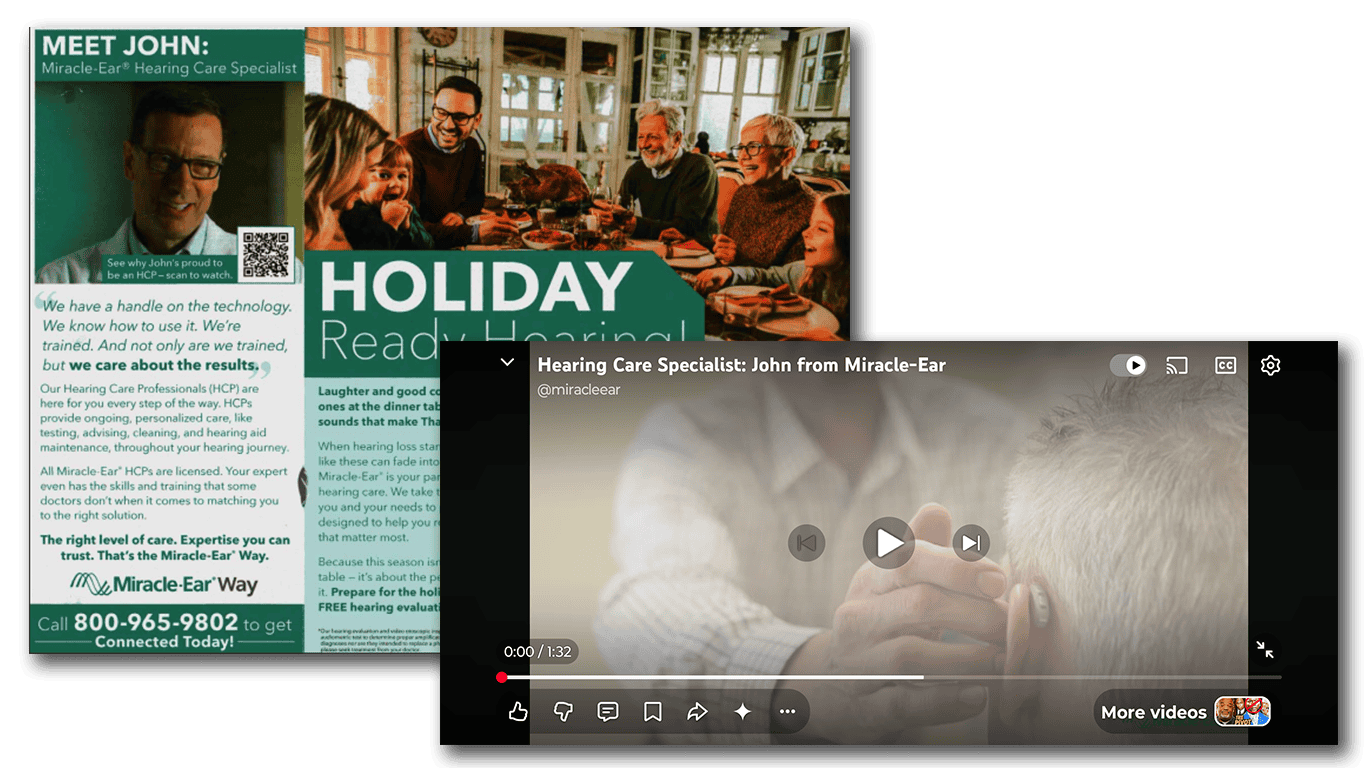The width and height of the screenshot is (1366, 768).
Task: Share the video with the arrow icon
Action: point(697,712)
